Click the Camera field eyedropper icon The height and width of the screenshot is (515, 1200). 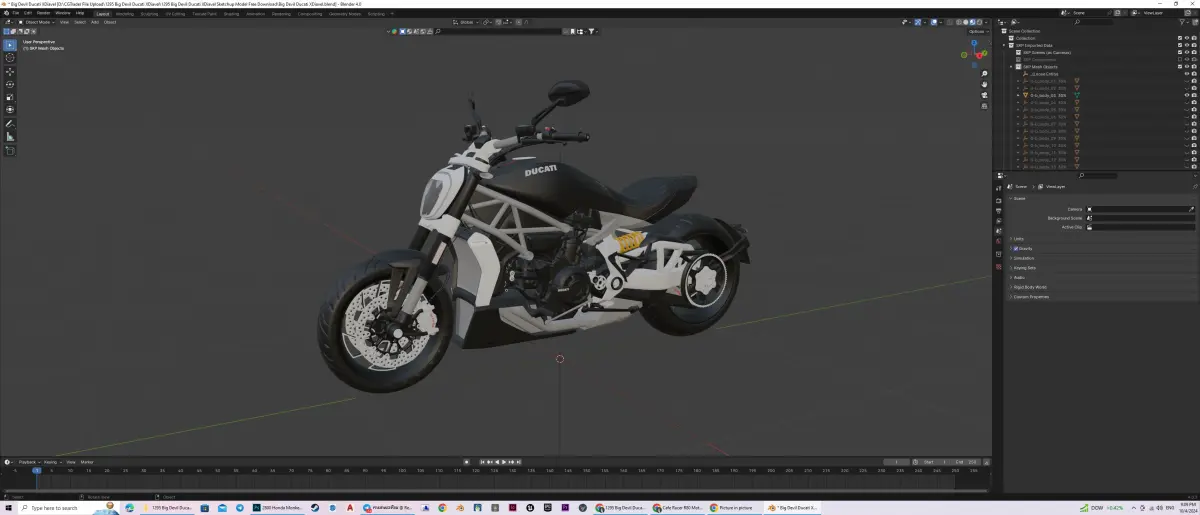(1191, 209)
